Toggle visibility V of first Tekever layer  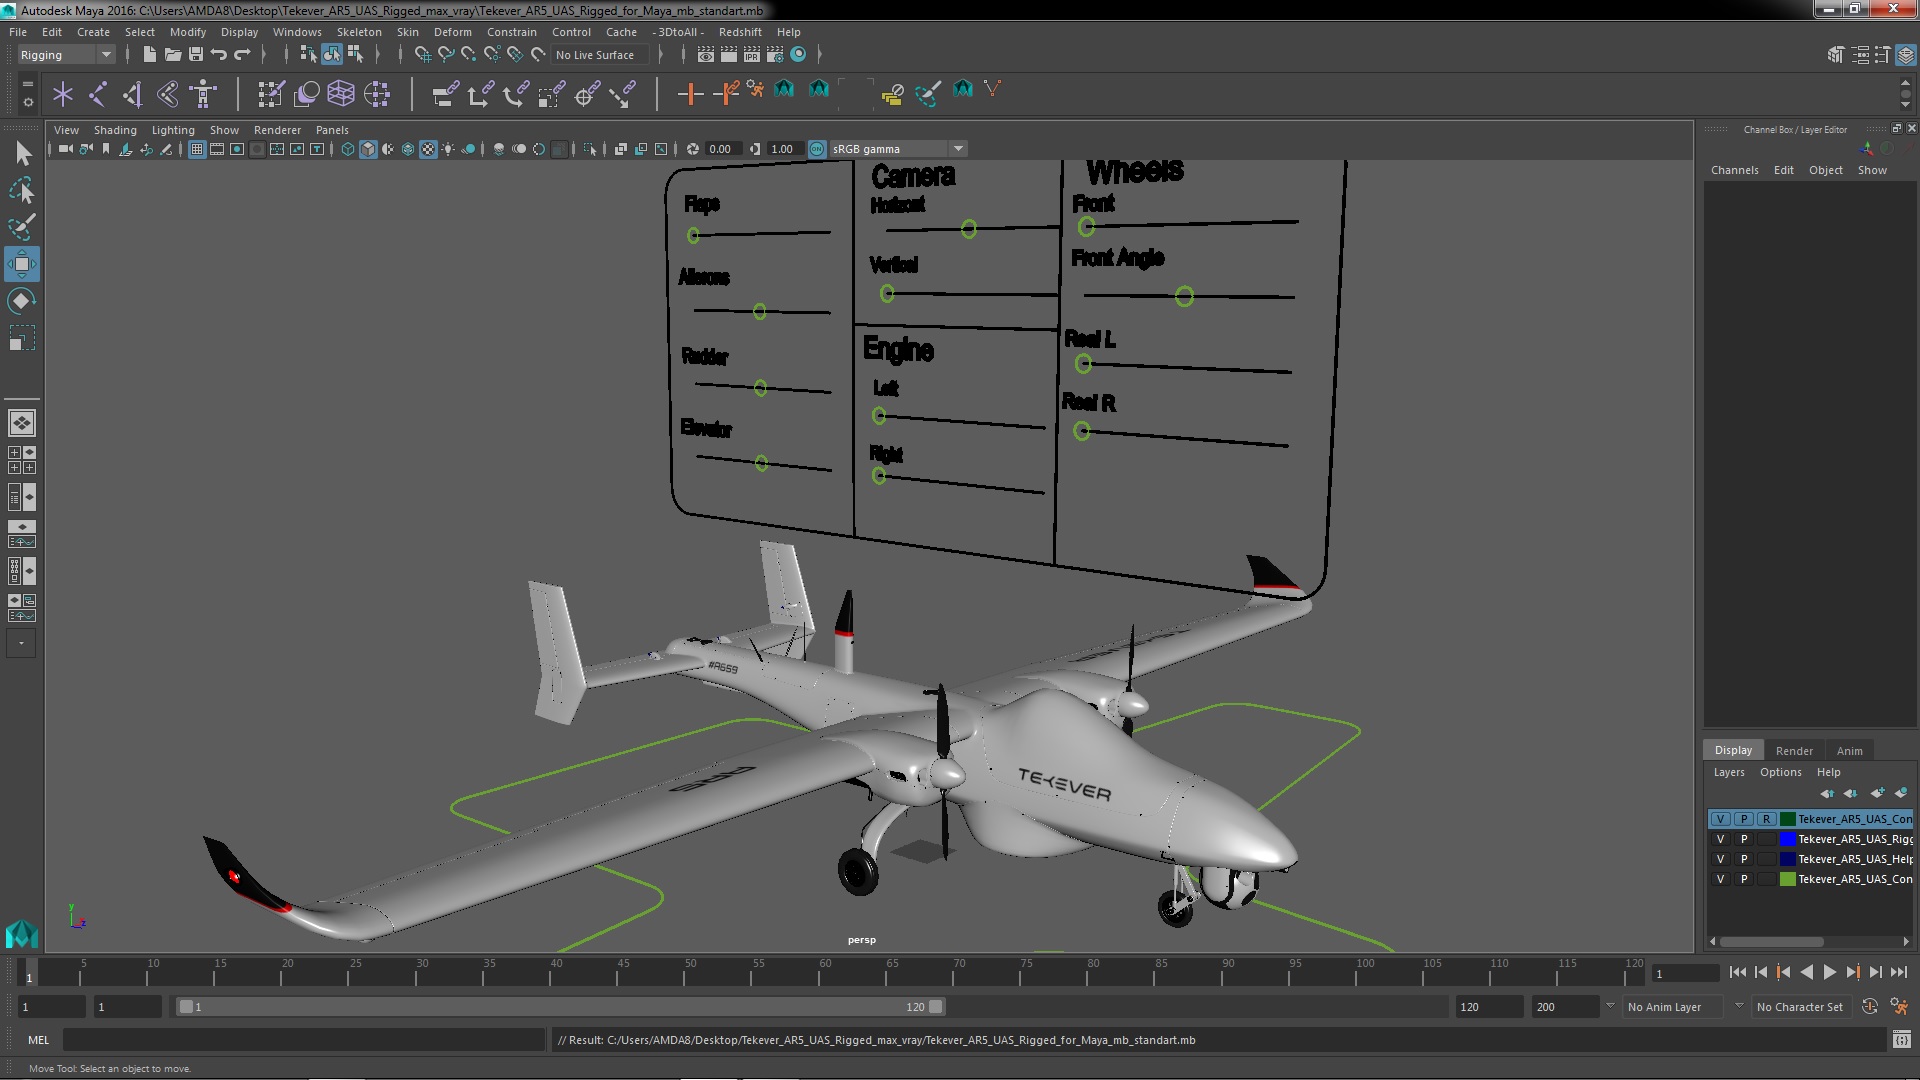tap(1720, 819)
